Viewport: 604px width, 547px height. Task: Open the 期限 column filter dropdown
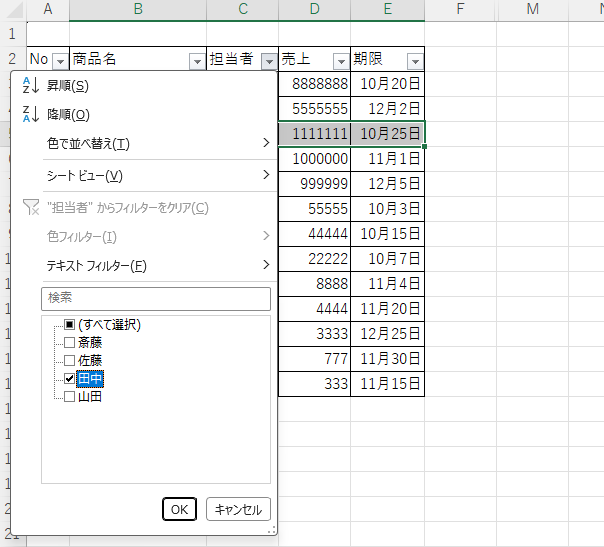point(415,61)
